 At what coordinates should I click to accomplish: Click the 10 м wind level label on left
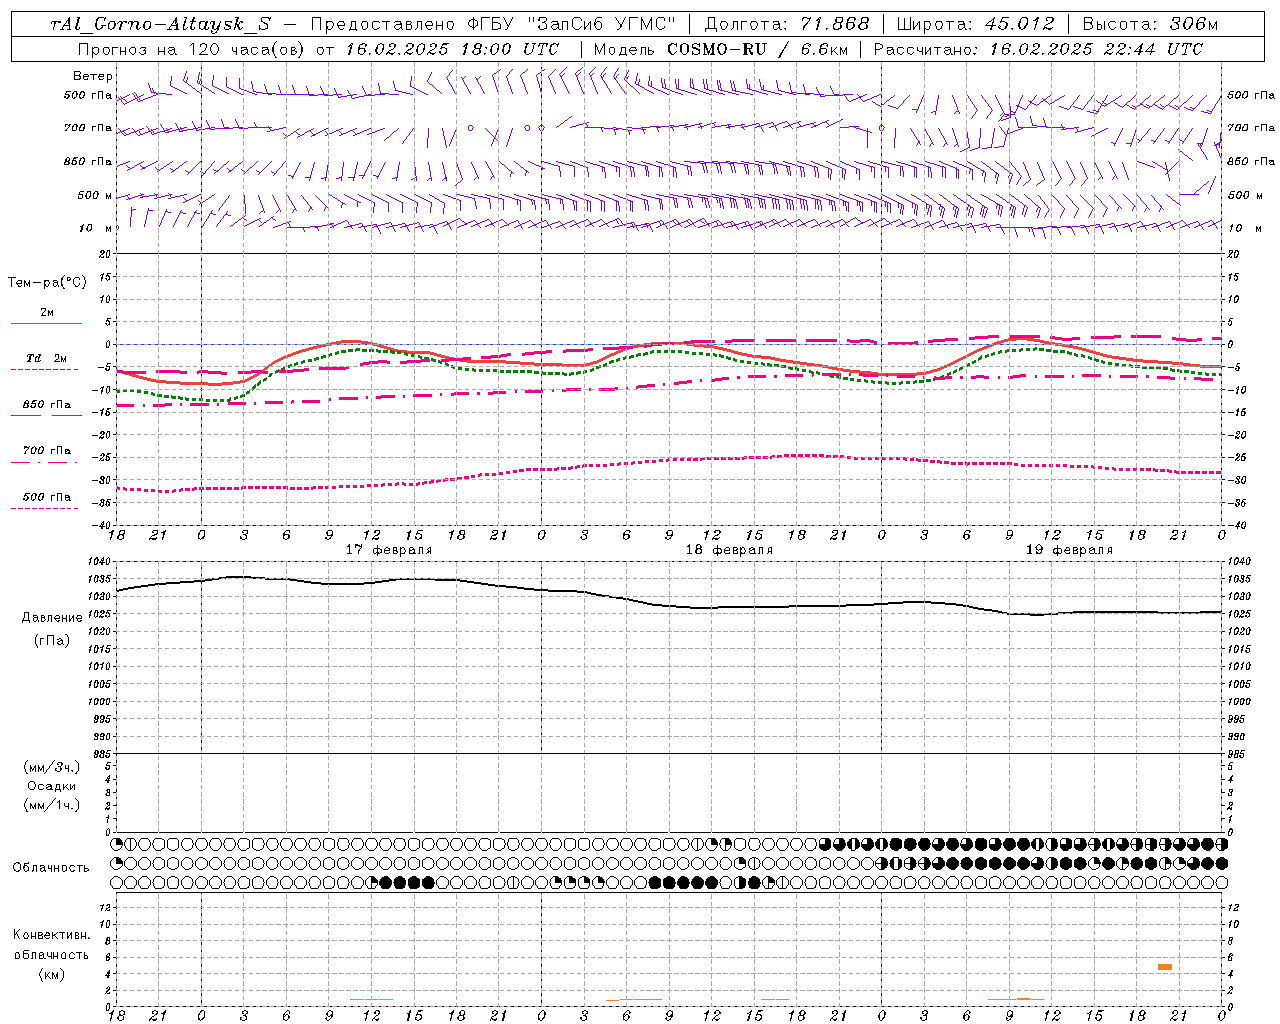(x=97, y=228)
